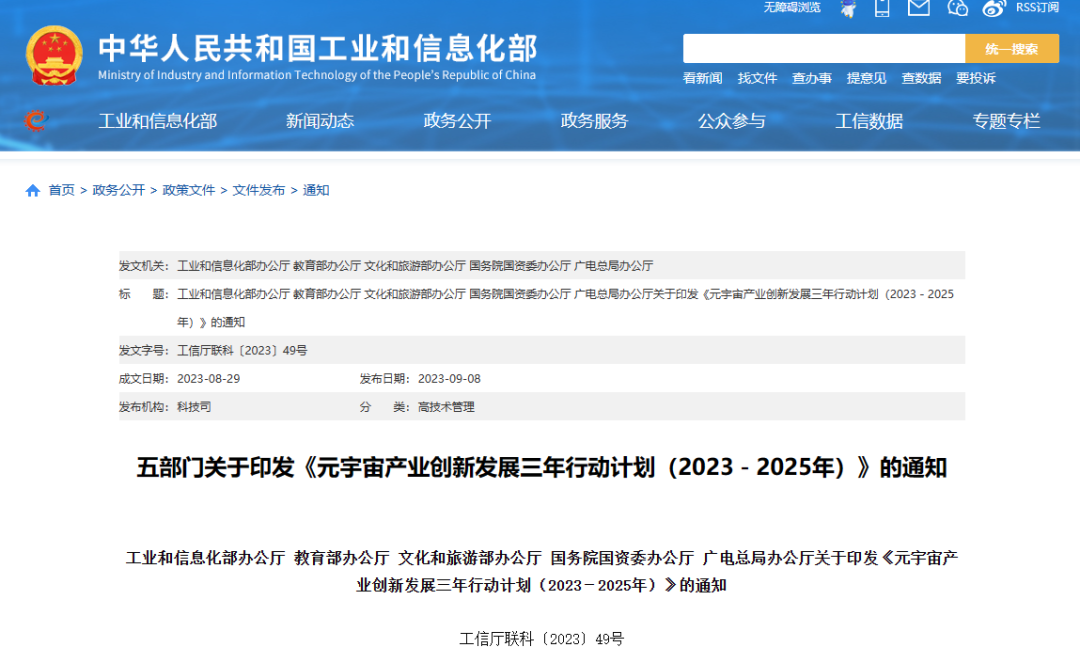Focus the site search input field
The height and width of the screenshot is (663, 1080).
click(x=823, y=48)
